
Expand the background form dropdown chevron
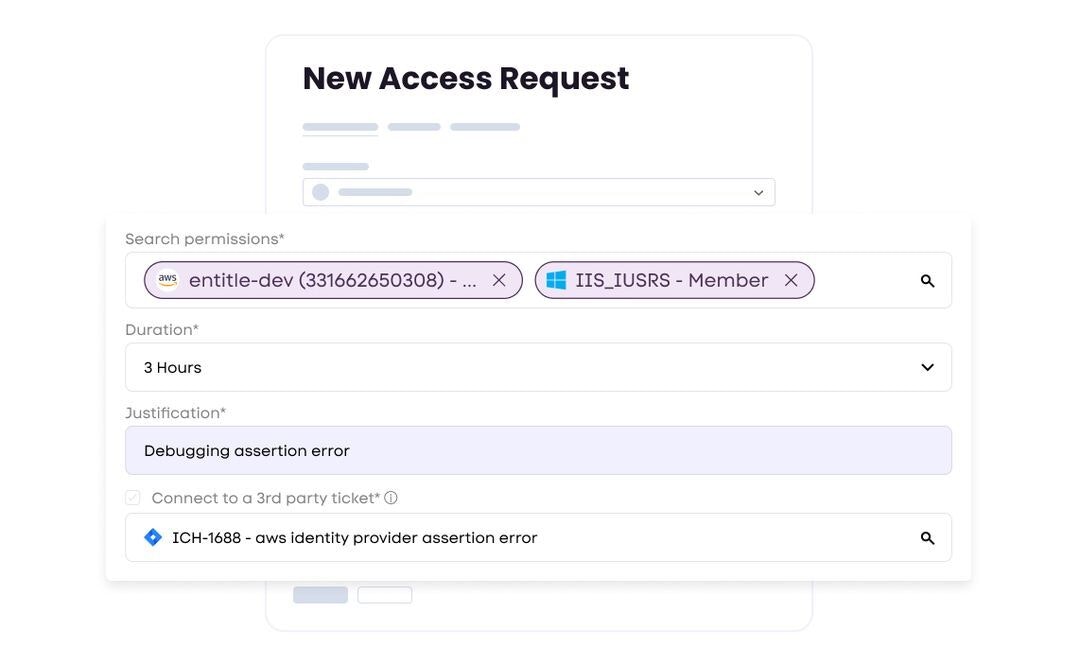coord(758,193)
